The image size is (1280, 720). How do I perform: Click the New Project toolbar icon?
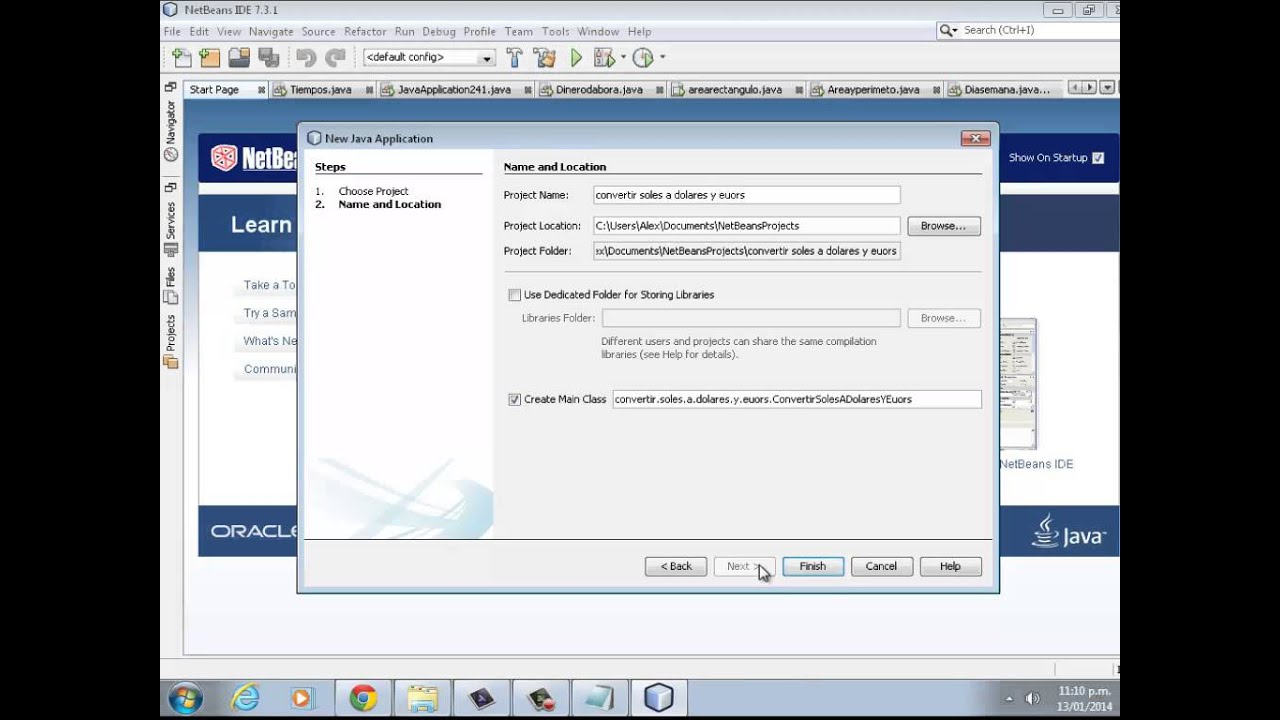209,57
